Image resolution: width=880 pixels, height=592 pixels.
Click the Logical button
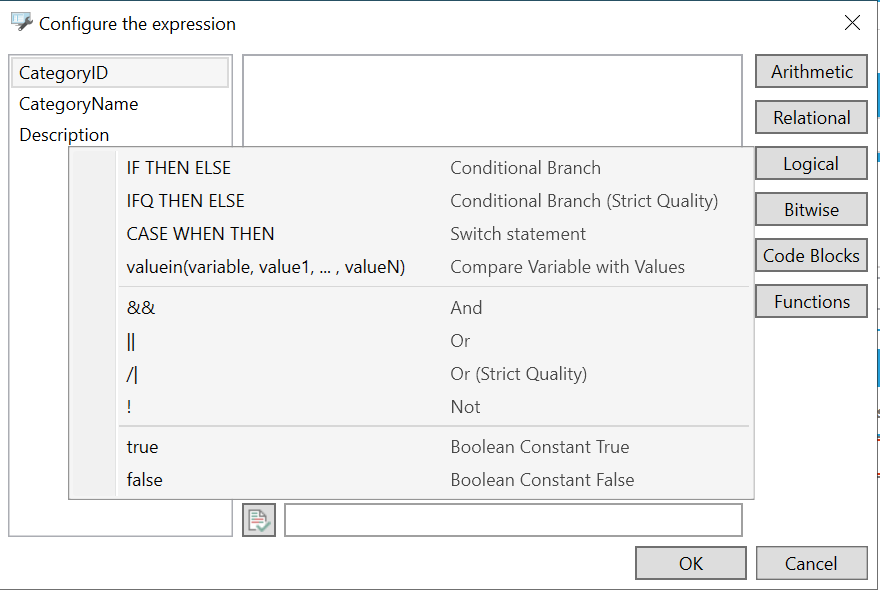click(811, 164)
